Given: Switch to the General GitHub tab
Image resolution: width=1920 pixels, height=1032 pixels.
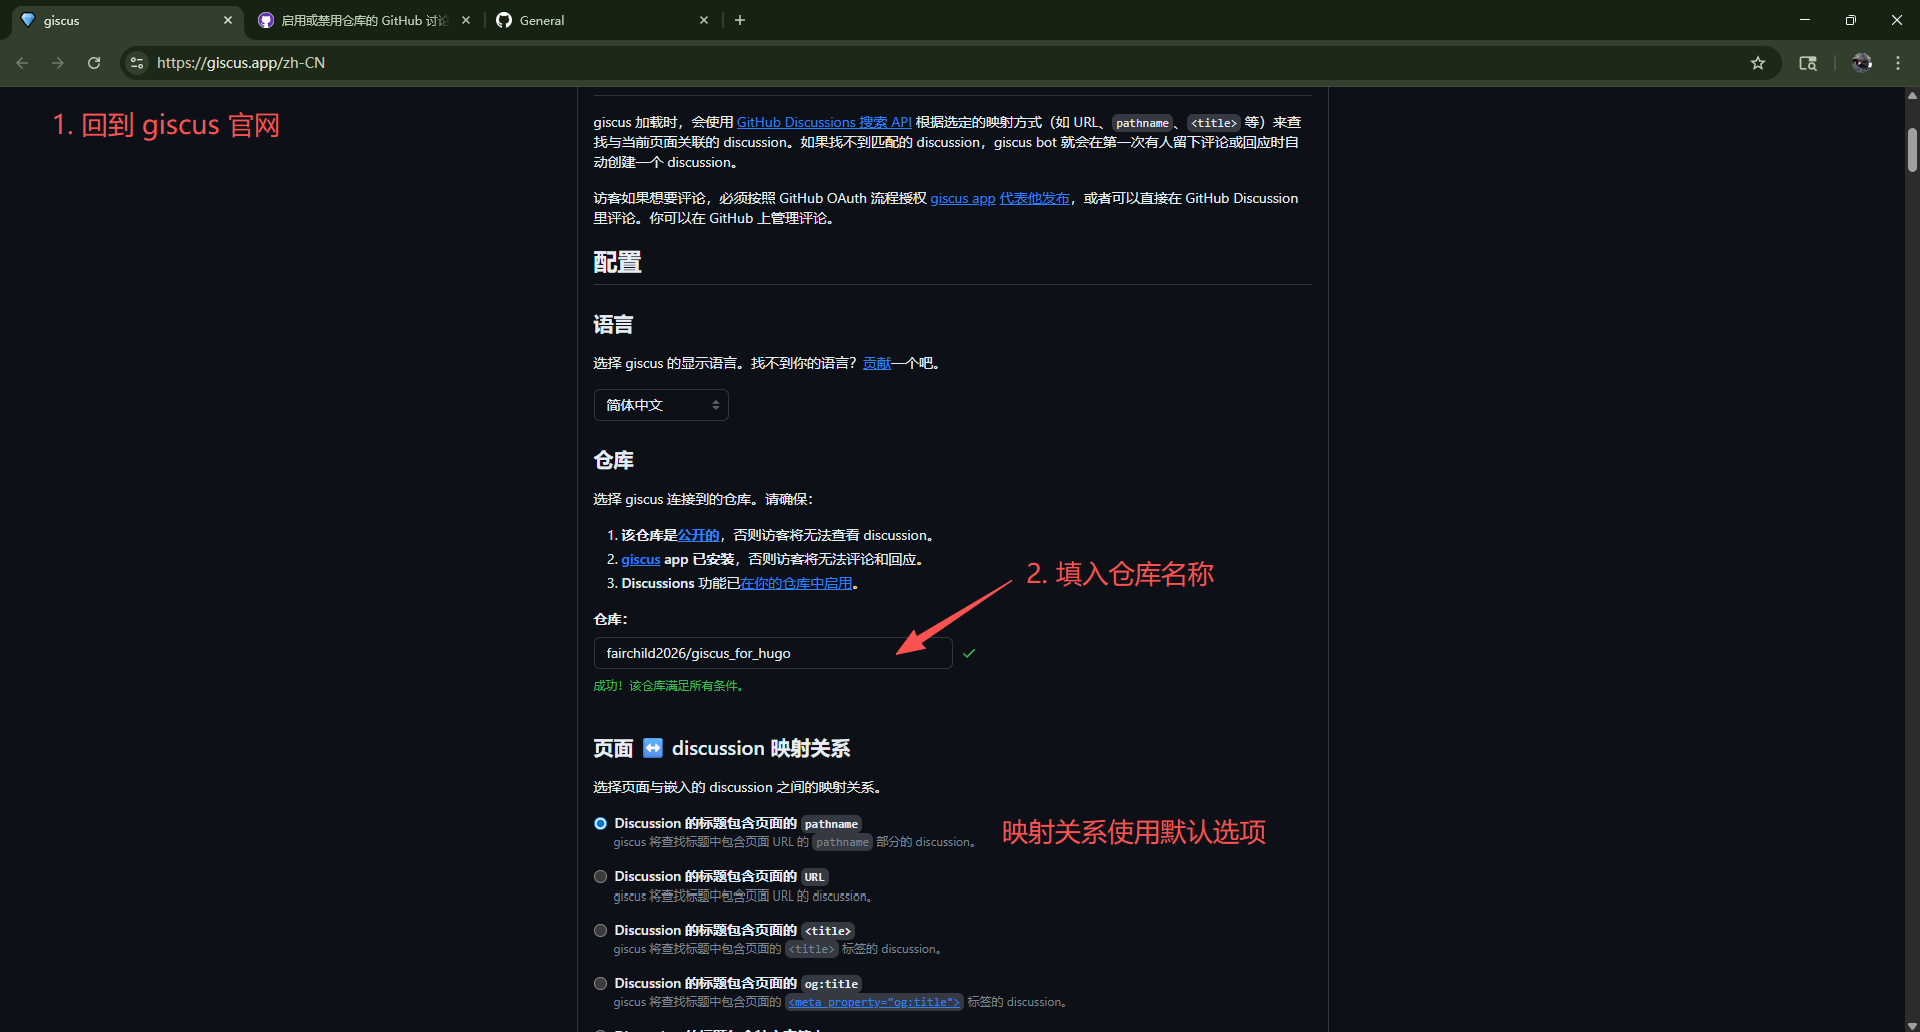Looking at the screenshot, I should pos(600,20).
